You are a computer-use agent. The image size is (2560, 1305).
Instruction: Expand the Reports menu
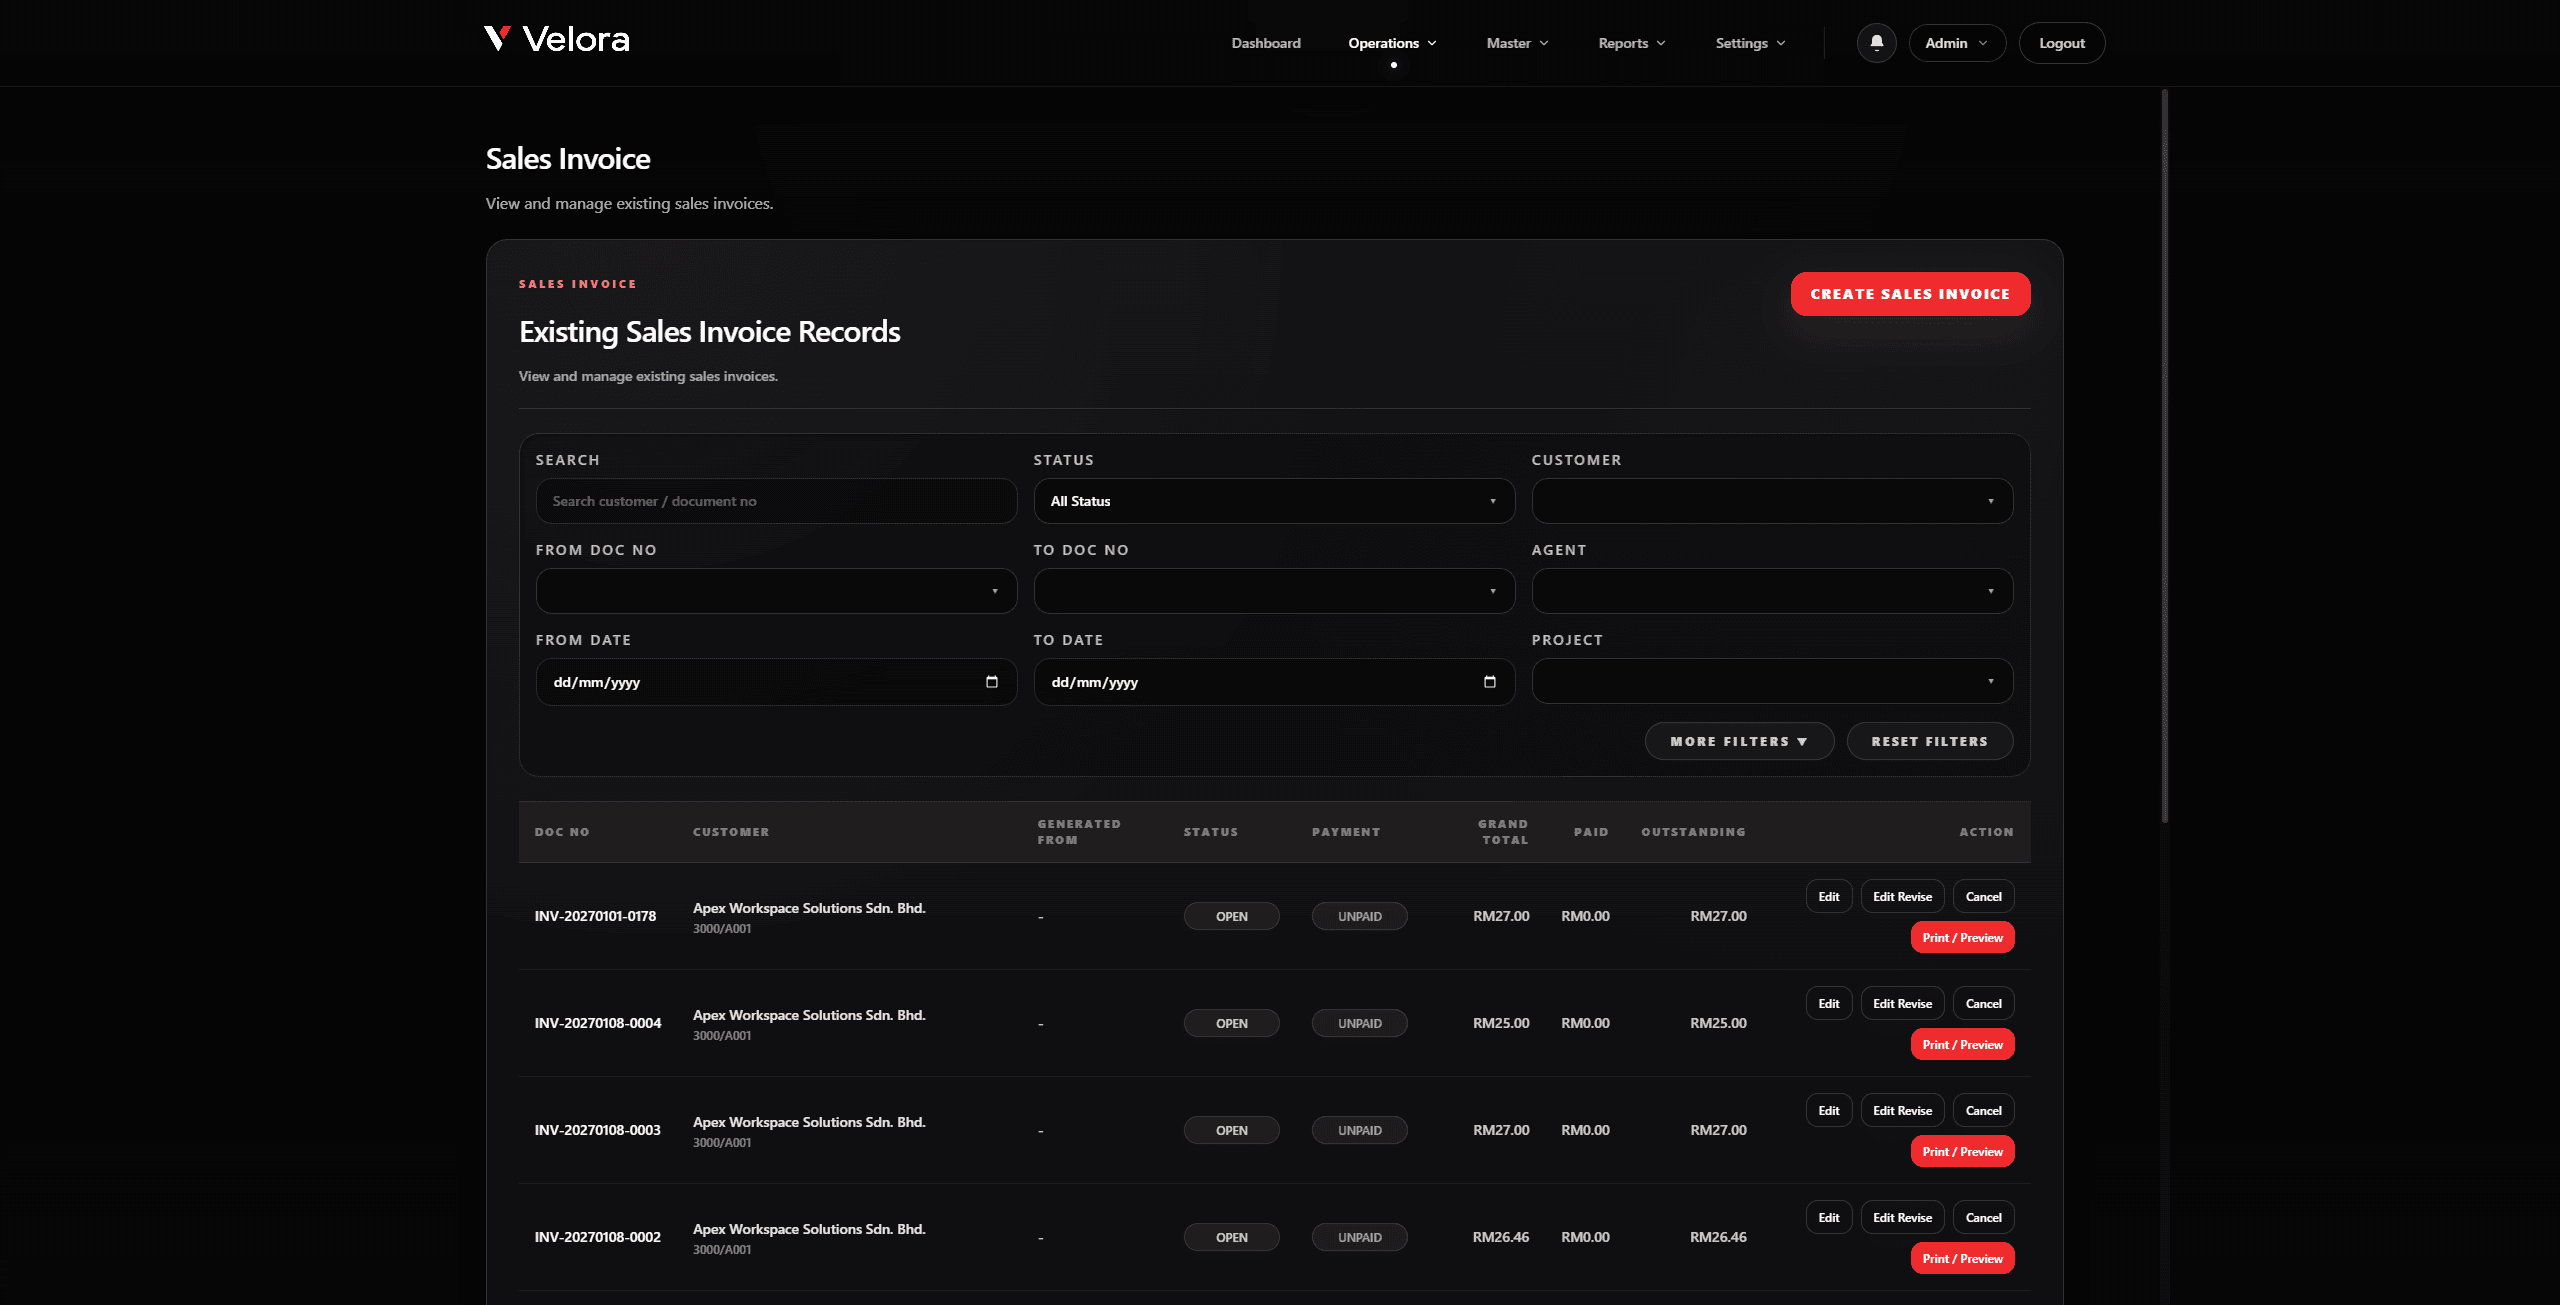[1631, 43]
